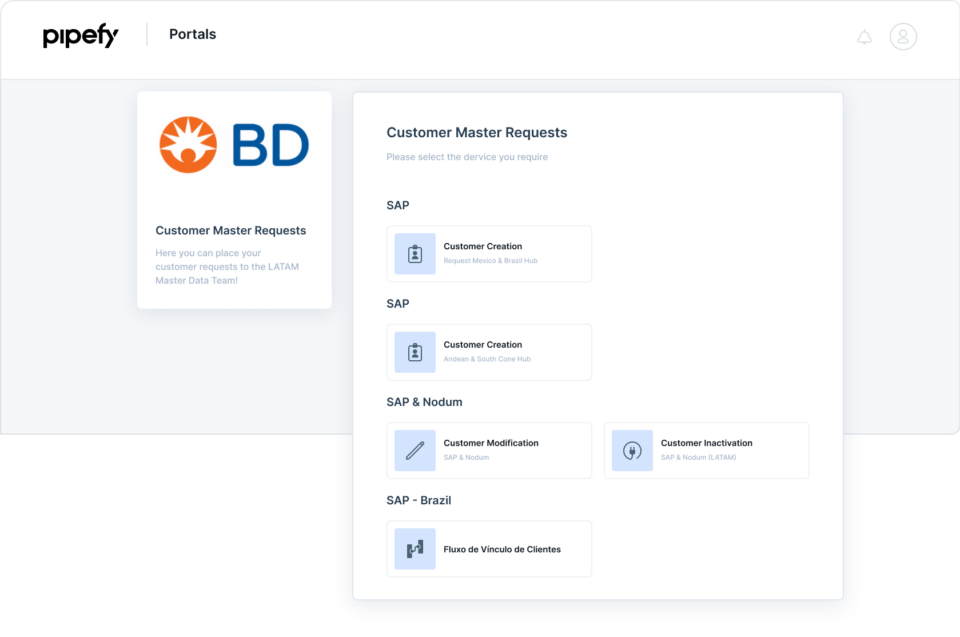The width and height of the screenshot is (960, 637).
Task: Open the Fluxo de Vínculo de Clientes flow
Action: [489, 548]
